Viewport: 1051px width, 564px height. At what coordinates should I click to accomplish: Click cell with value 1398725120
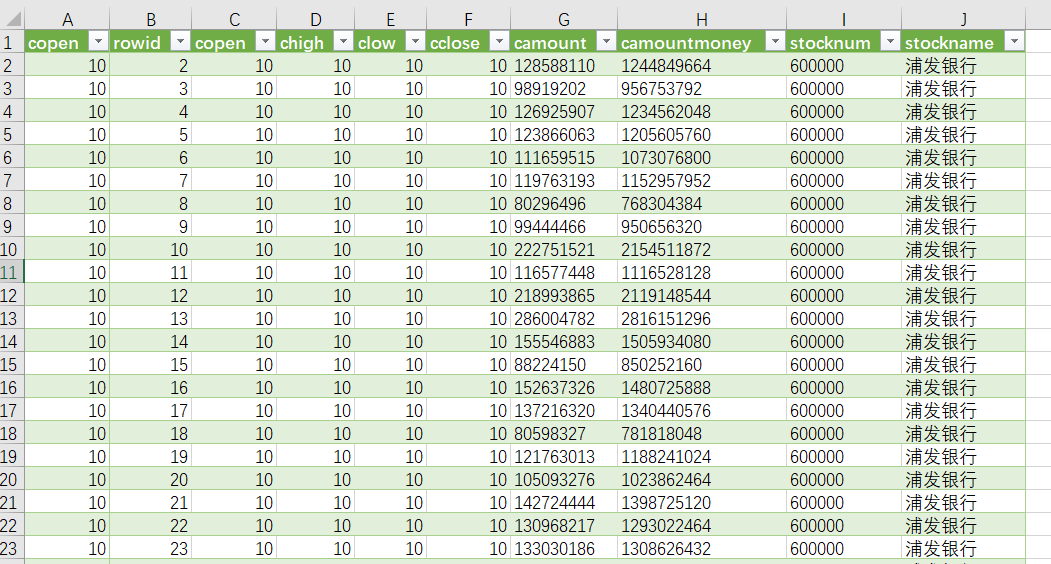[x=702, y=502]
